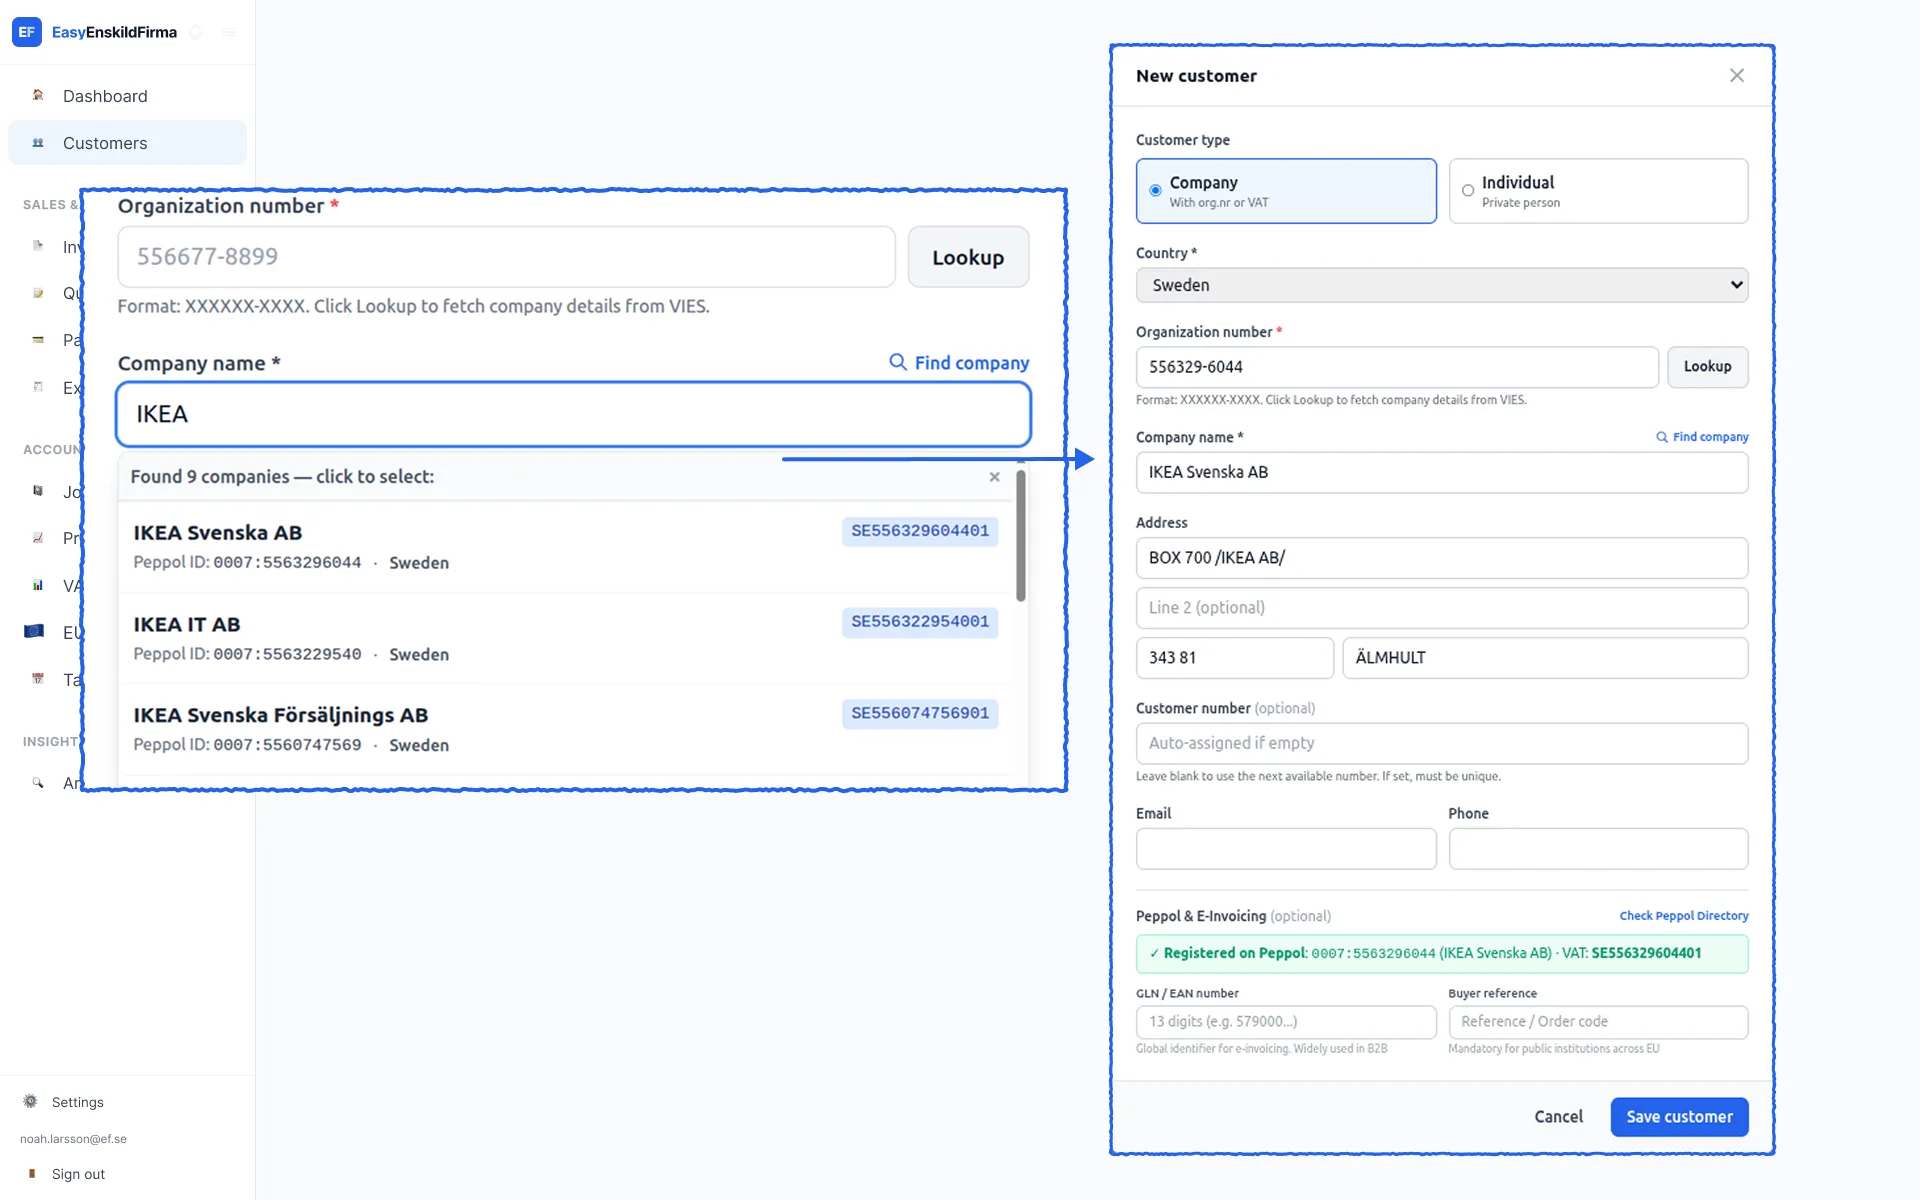Click the Find company link in the enlarged panel
The width and height of the screenshot is (1920, 1200).
point(959,363)
